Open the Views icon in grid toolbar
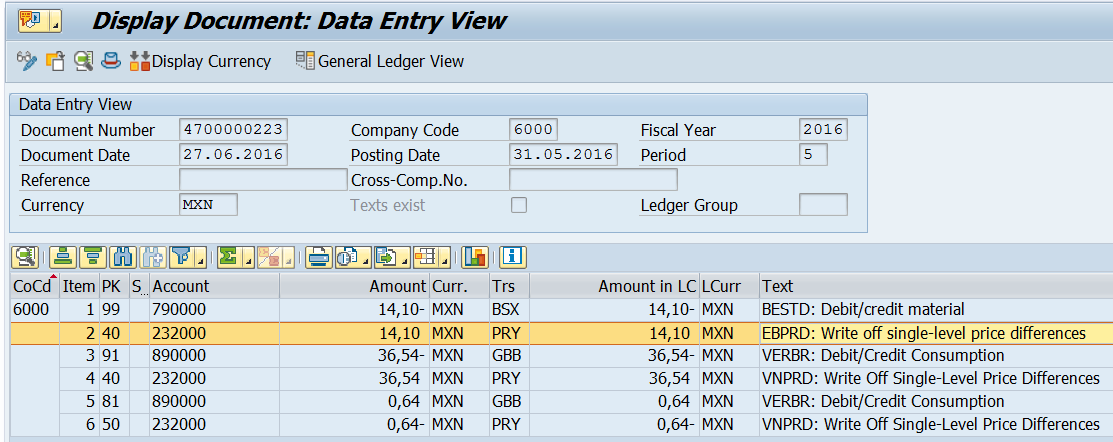The image size is (1113, 442). [x=346, y=256]
